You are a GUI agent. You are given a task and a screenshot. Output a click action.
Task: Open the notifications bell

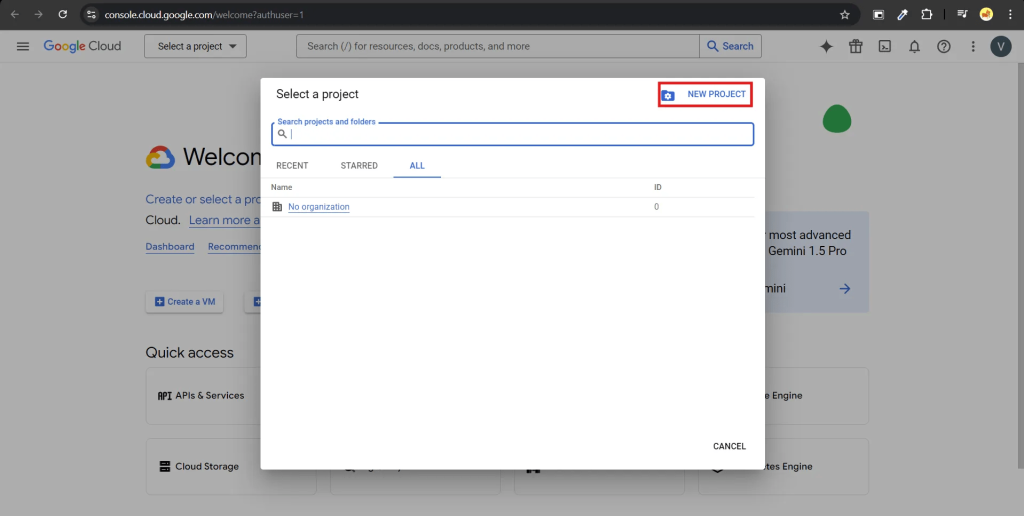914,46
